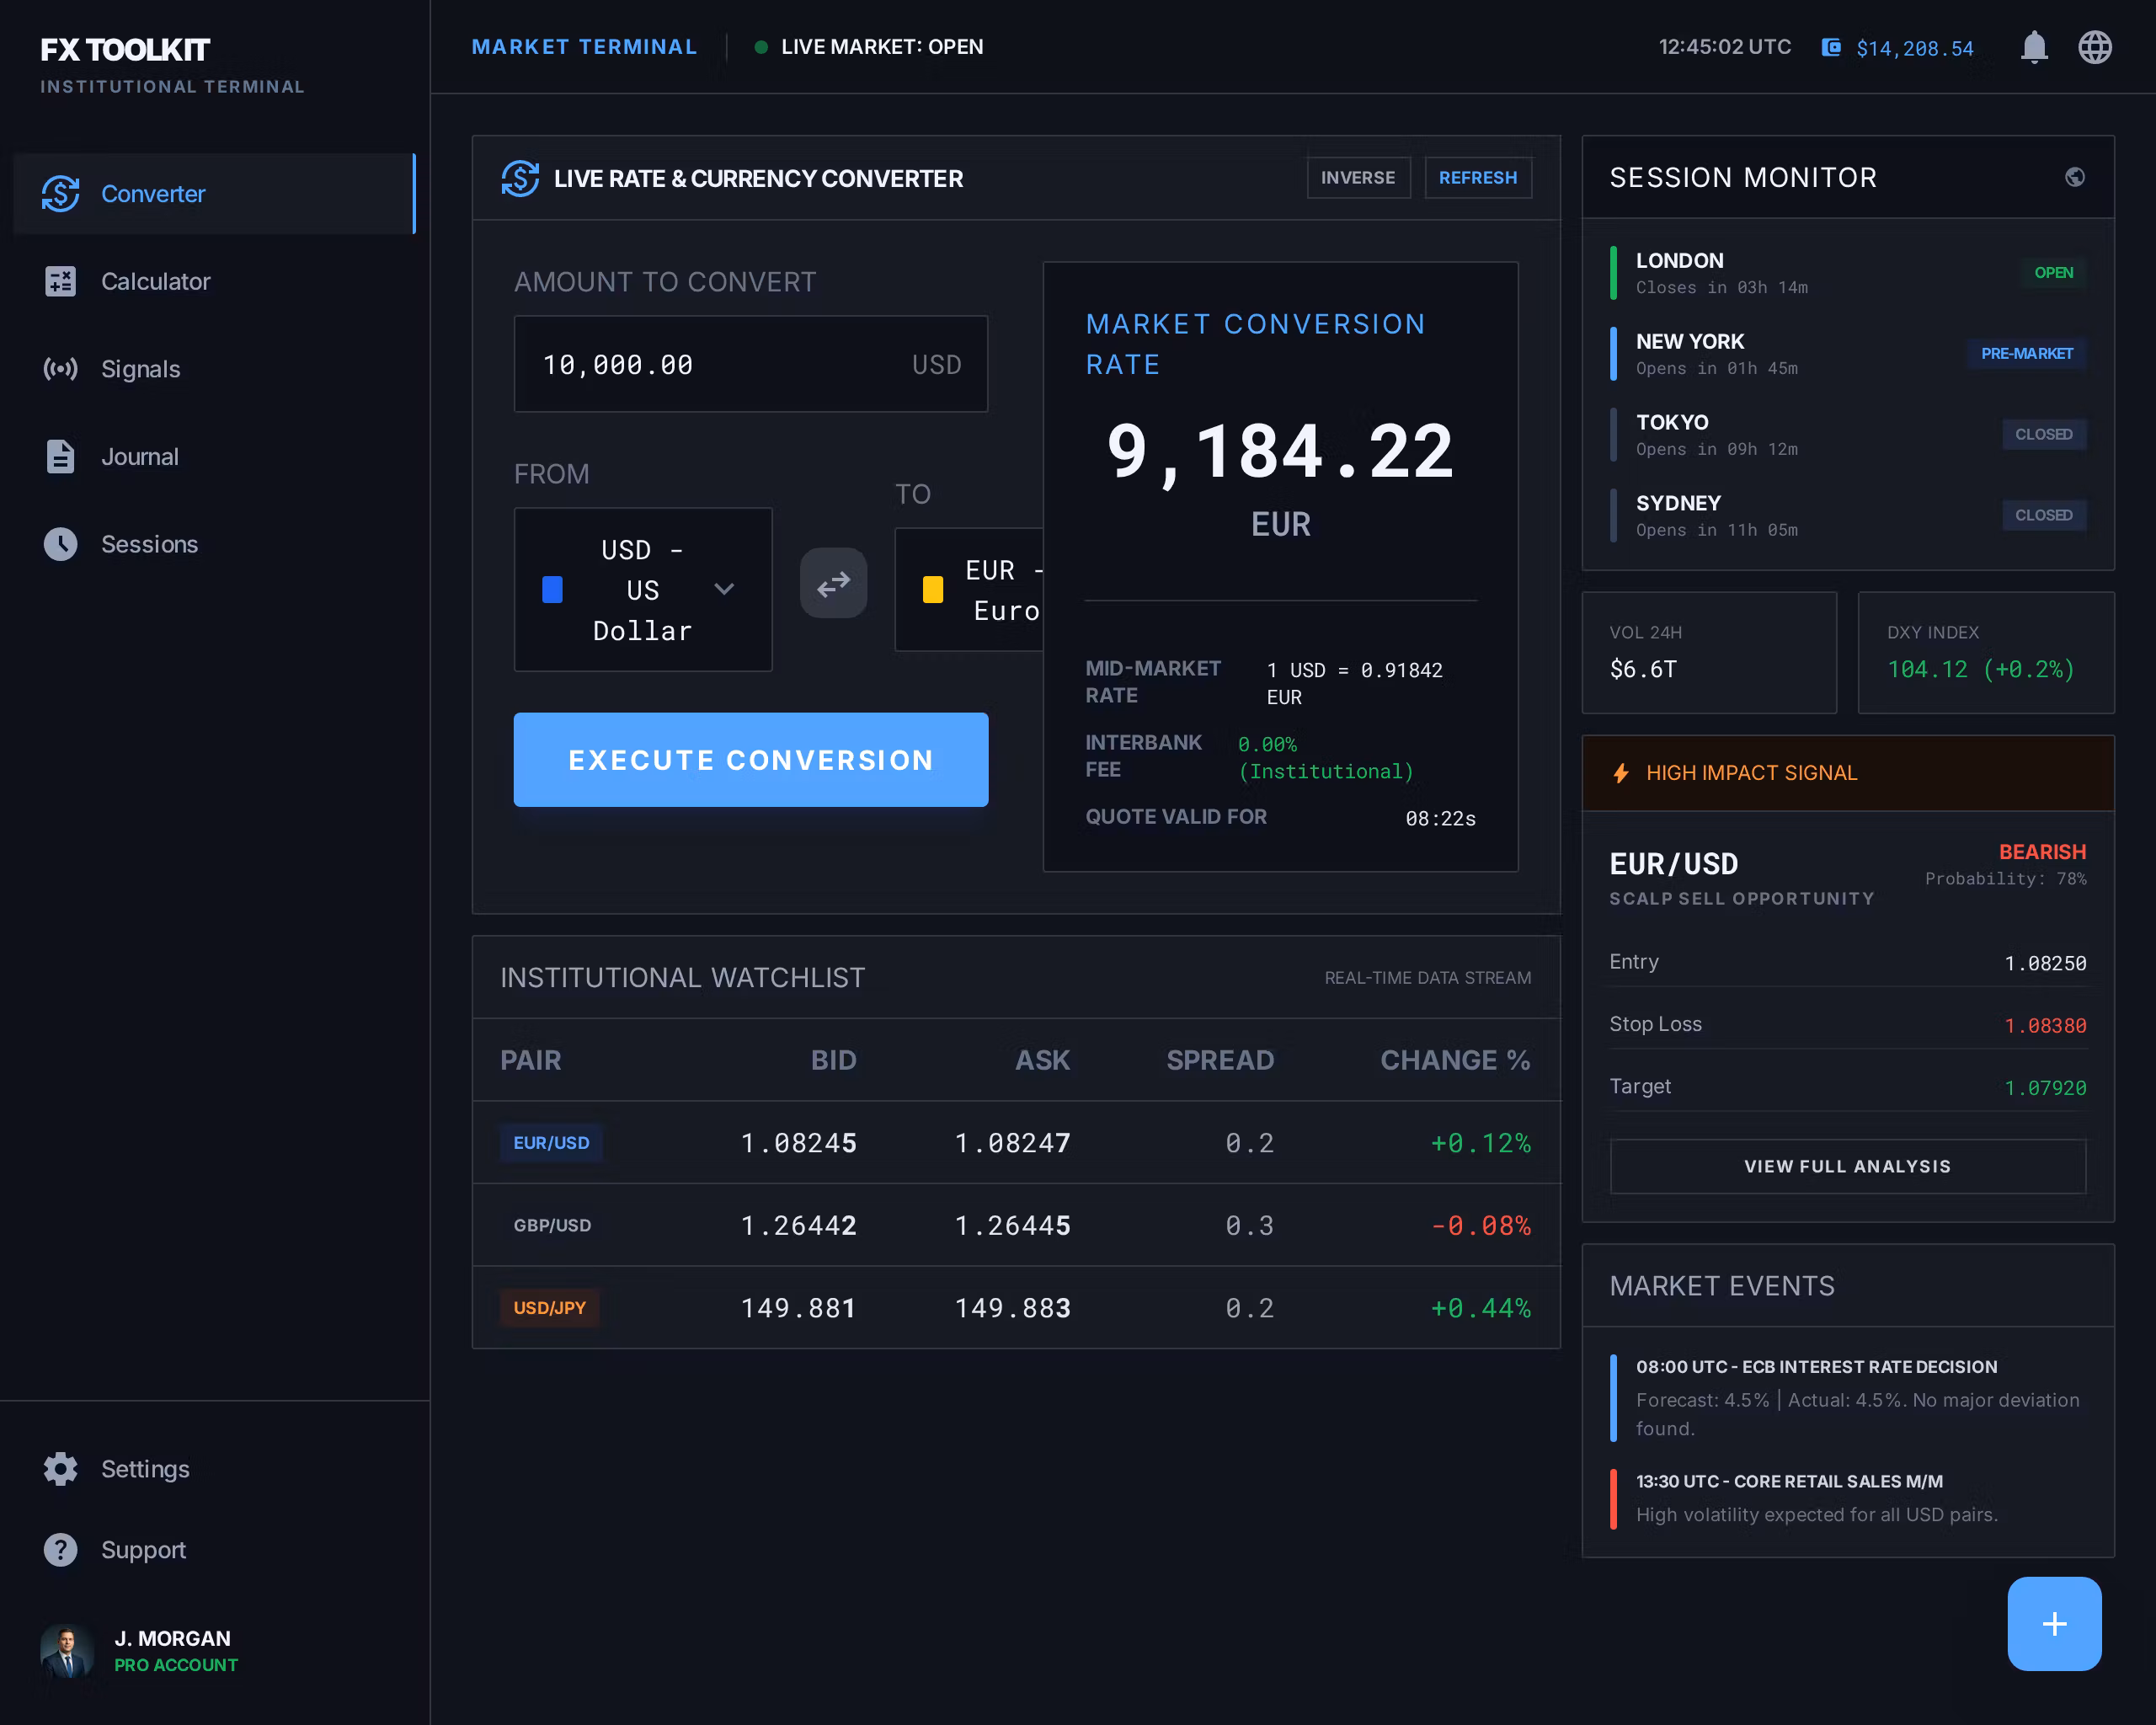Screen dimensions: 2156x1725
Task: Click the BEARISH signal label
Action: click(2042, 851)
